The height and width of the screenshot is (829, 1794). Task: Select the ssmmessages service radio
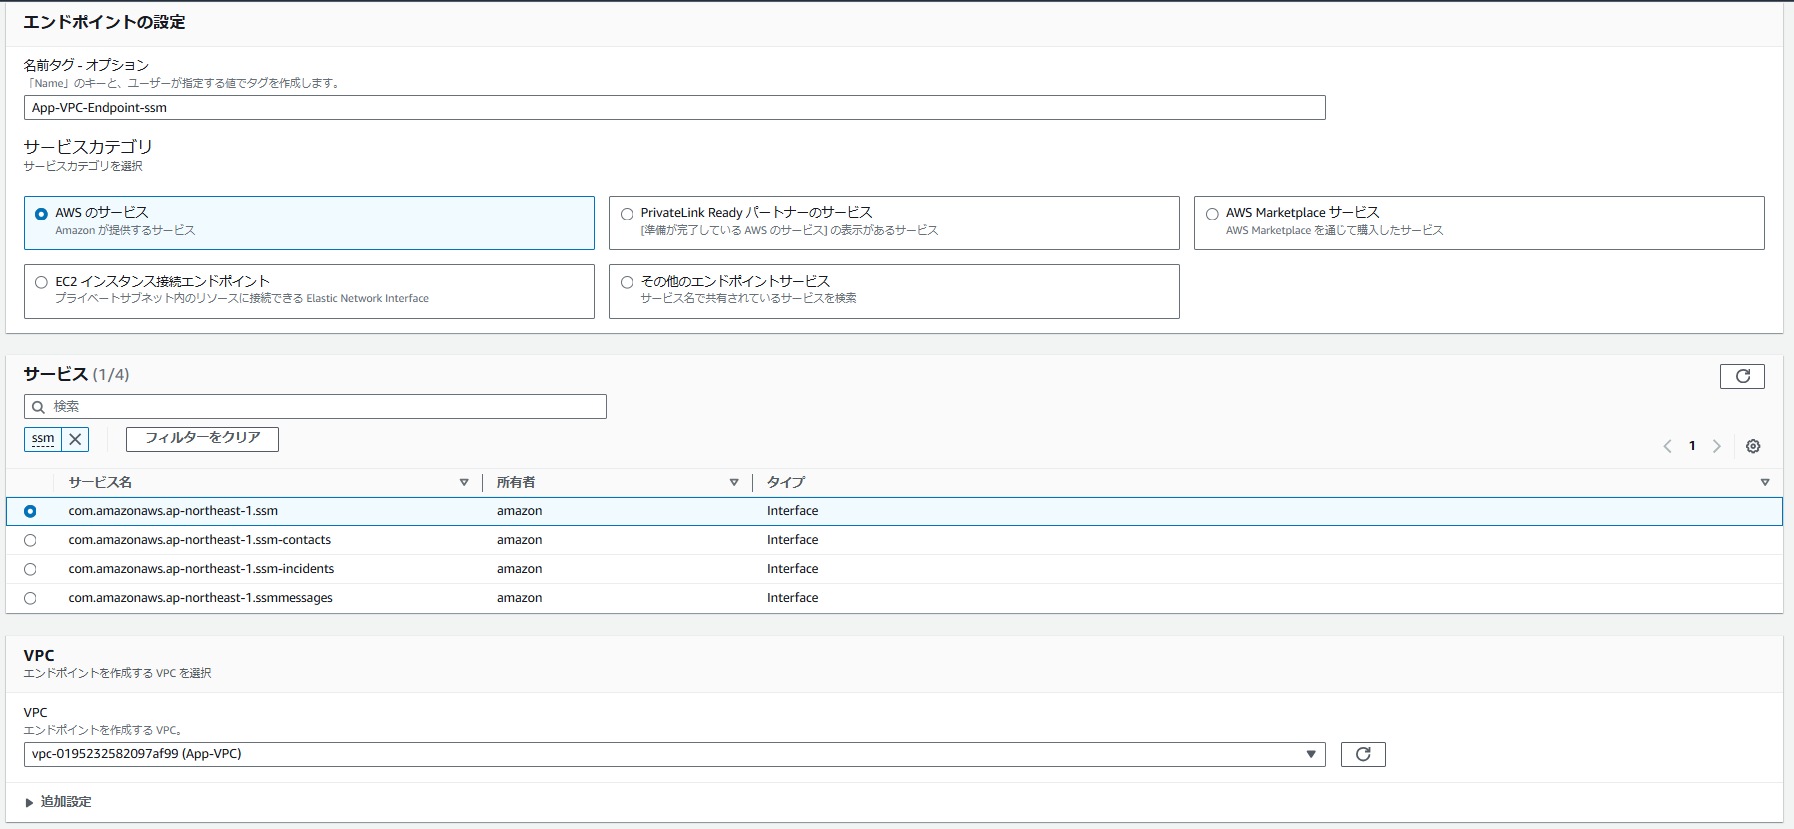point(30,598)
